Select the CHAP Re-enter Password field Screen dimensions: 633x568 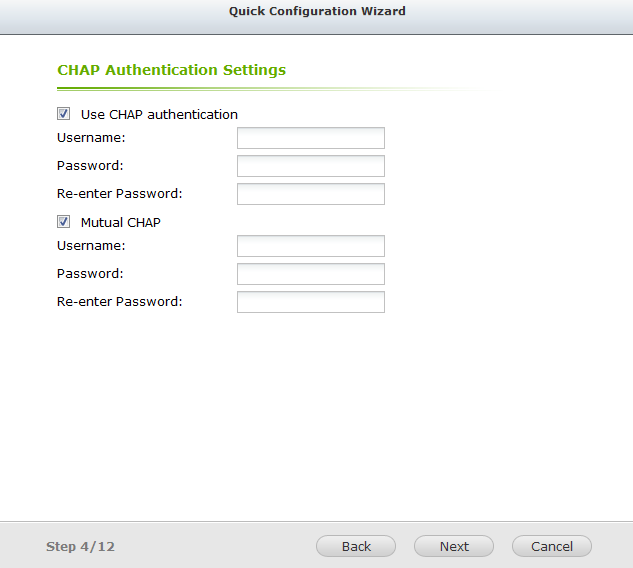tap(311, 194)
